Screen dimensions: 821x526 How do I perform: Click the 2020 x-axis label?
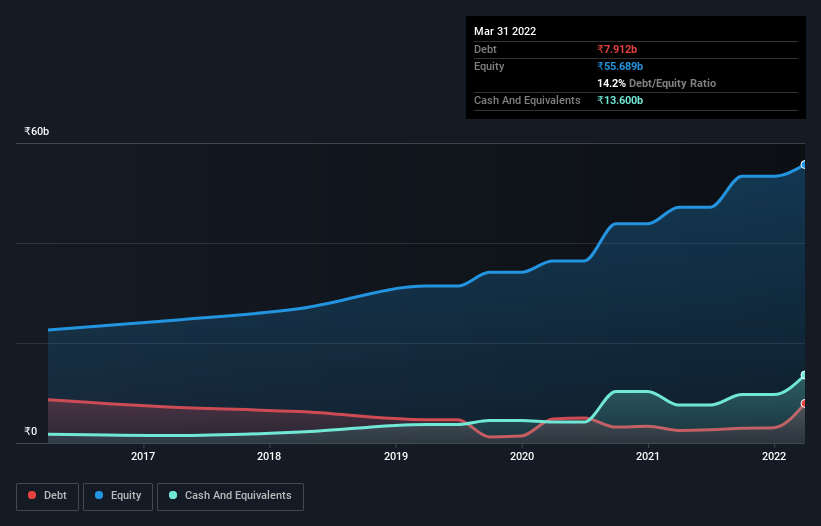point(522,456)
